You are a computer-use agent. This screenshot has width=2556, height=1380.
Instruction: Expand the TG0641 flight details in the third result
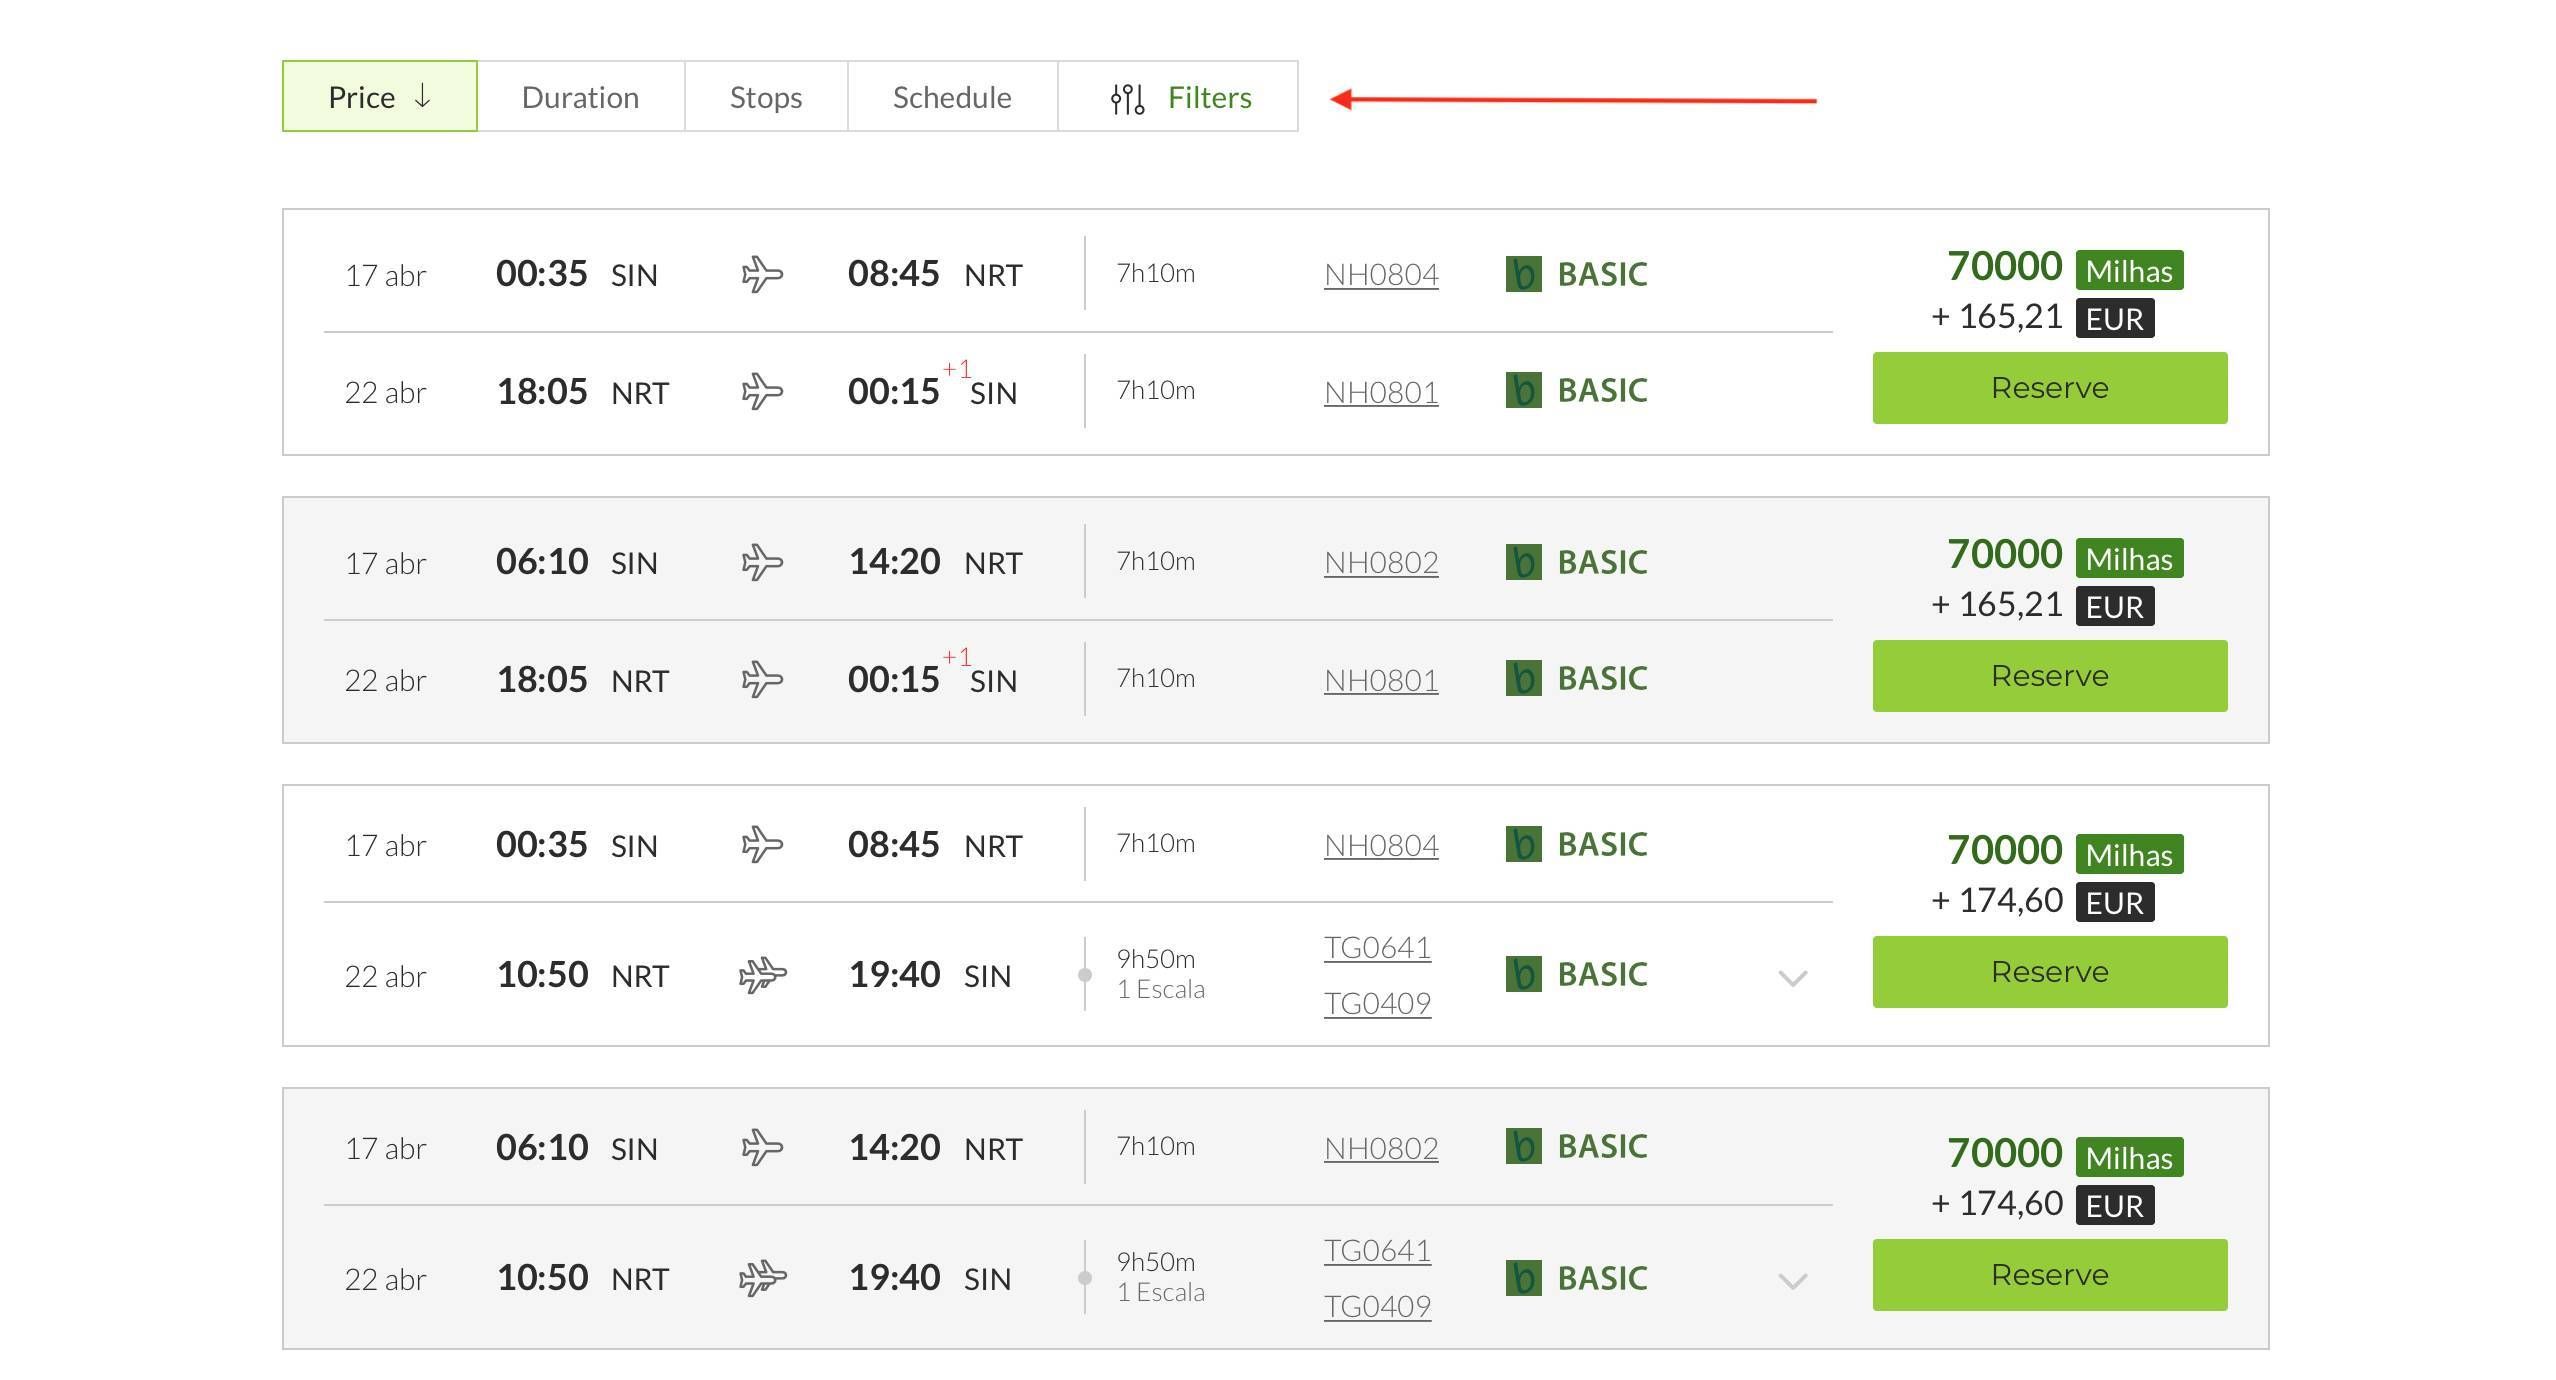(1793, 978)
